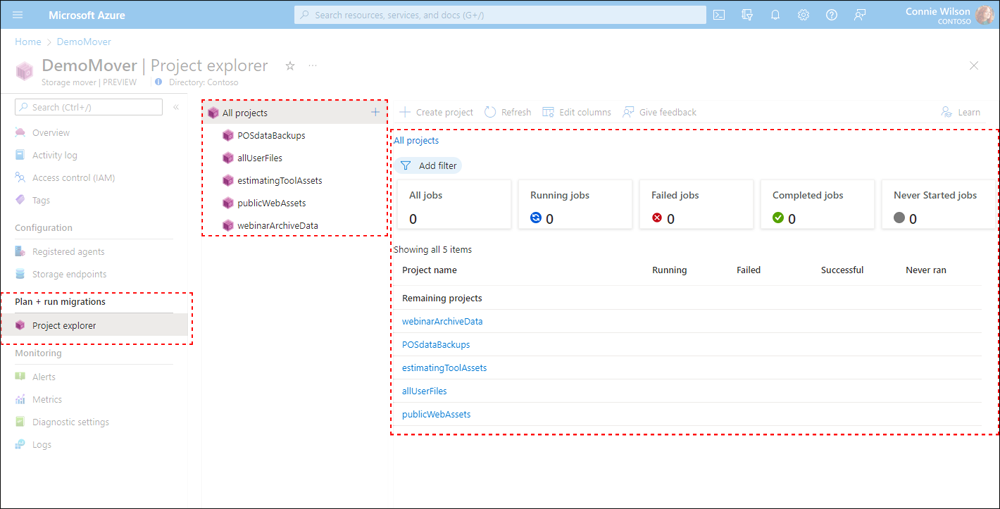Viewport: 1000px width, 509px height.
Task: Select the Never Started jobs card
Action: [939, 204]
